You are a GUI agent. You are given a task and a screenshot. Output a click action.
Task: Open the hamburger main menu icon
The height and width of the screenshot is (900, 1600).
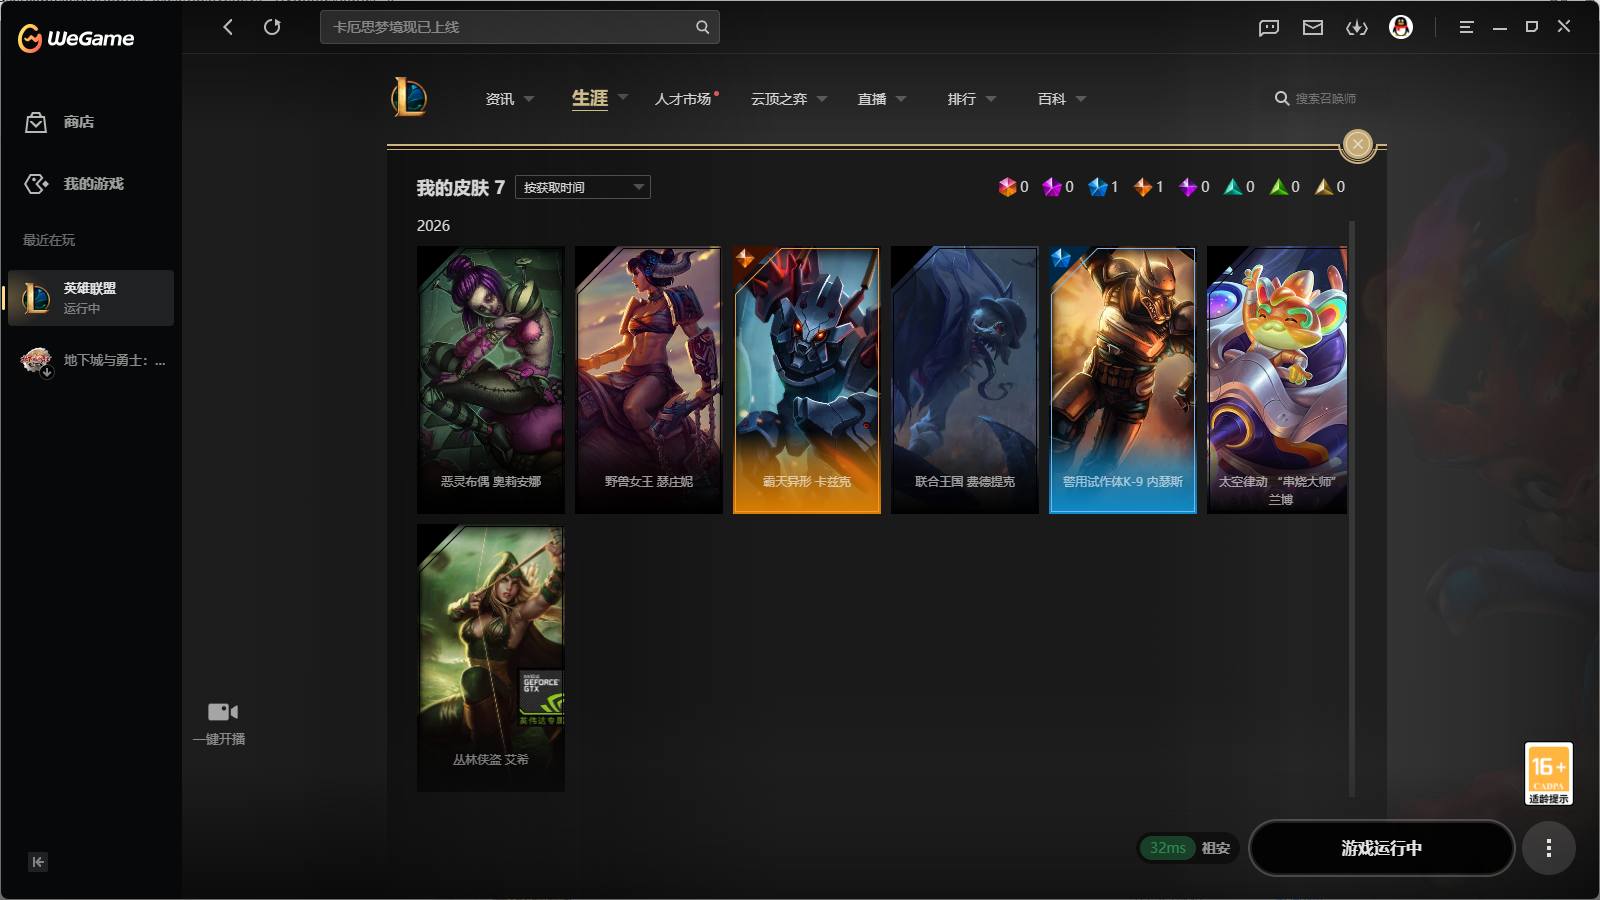1466,27
